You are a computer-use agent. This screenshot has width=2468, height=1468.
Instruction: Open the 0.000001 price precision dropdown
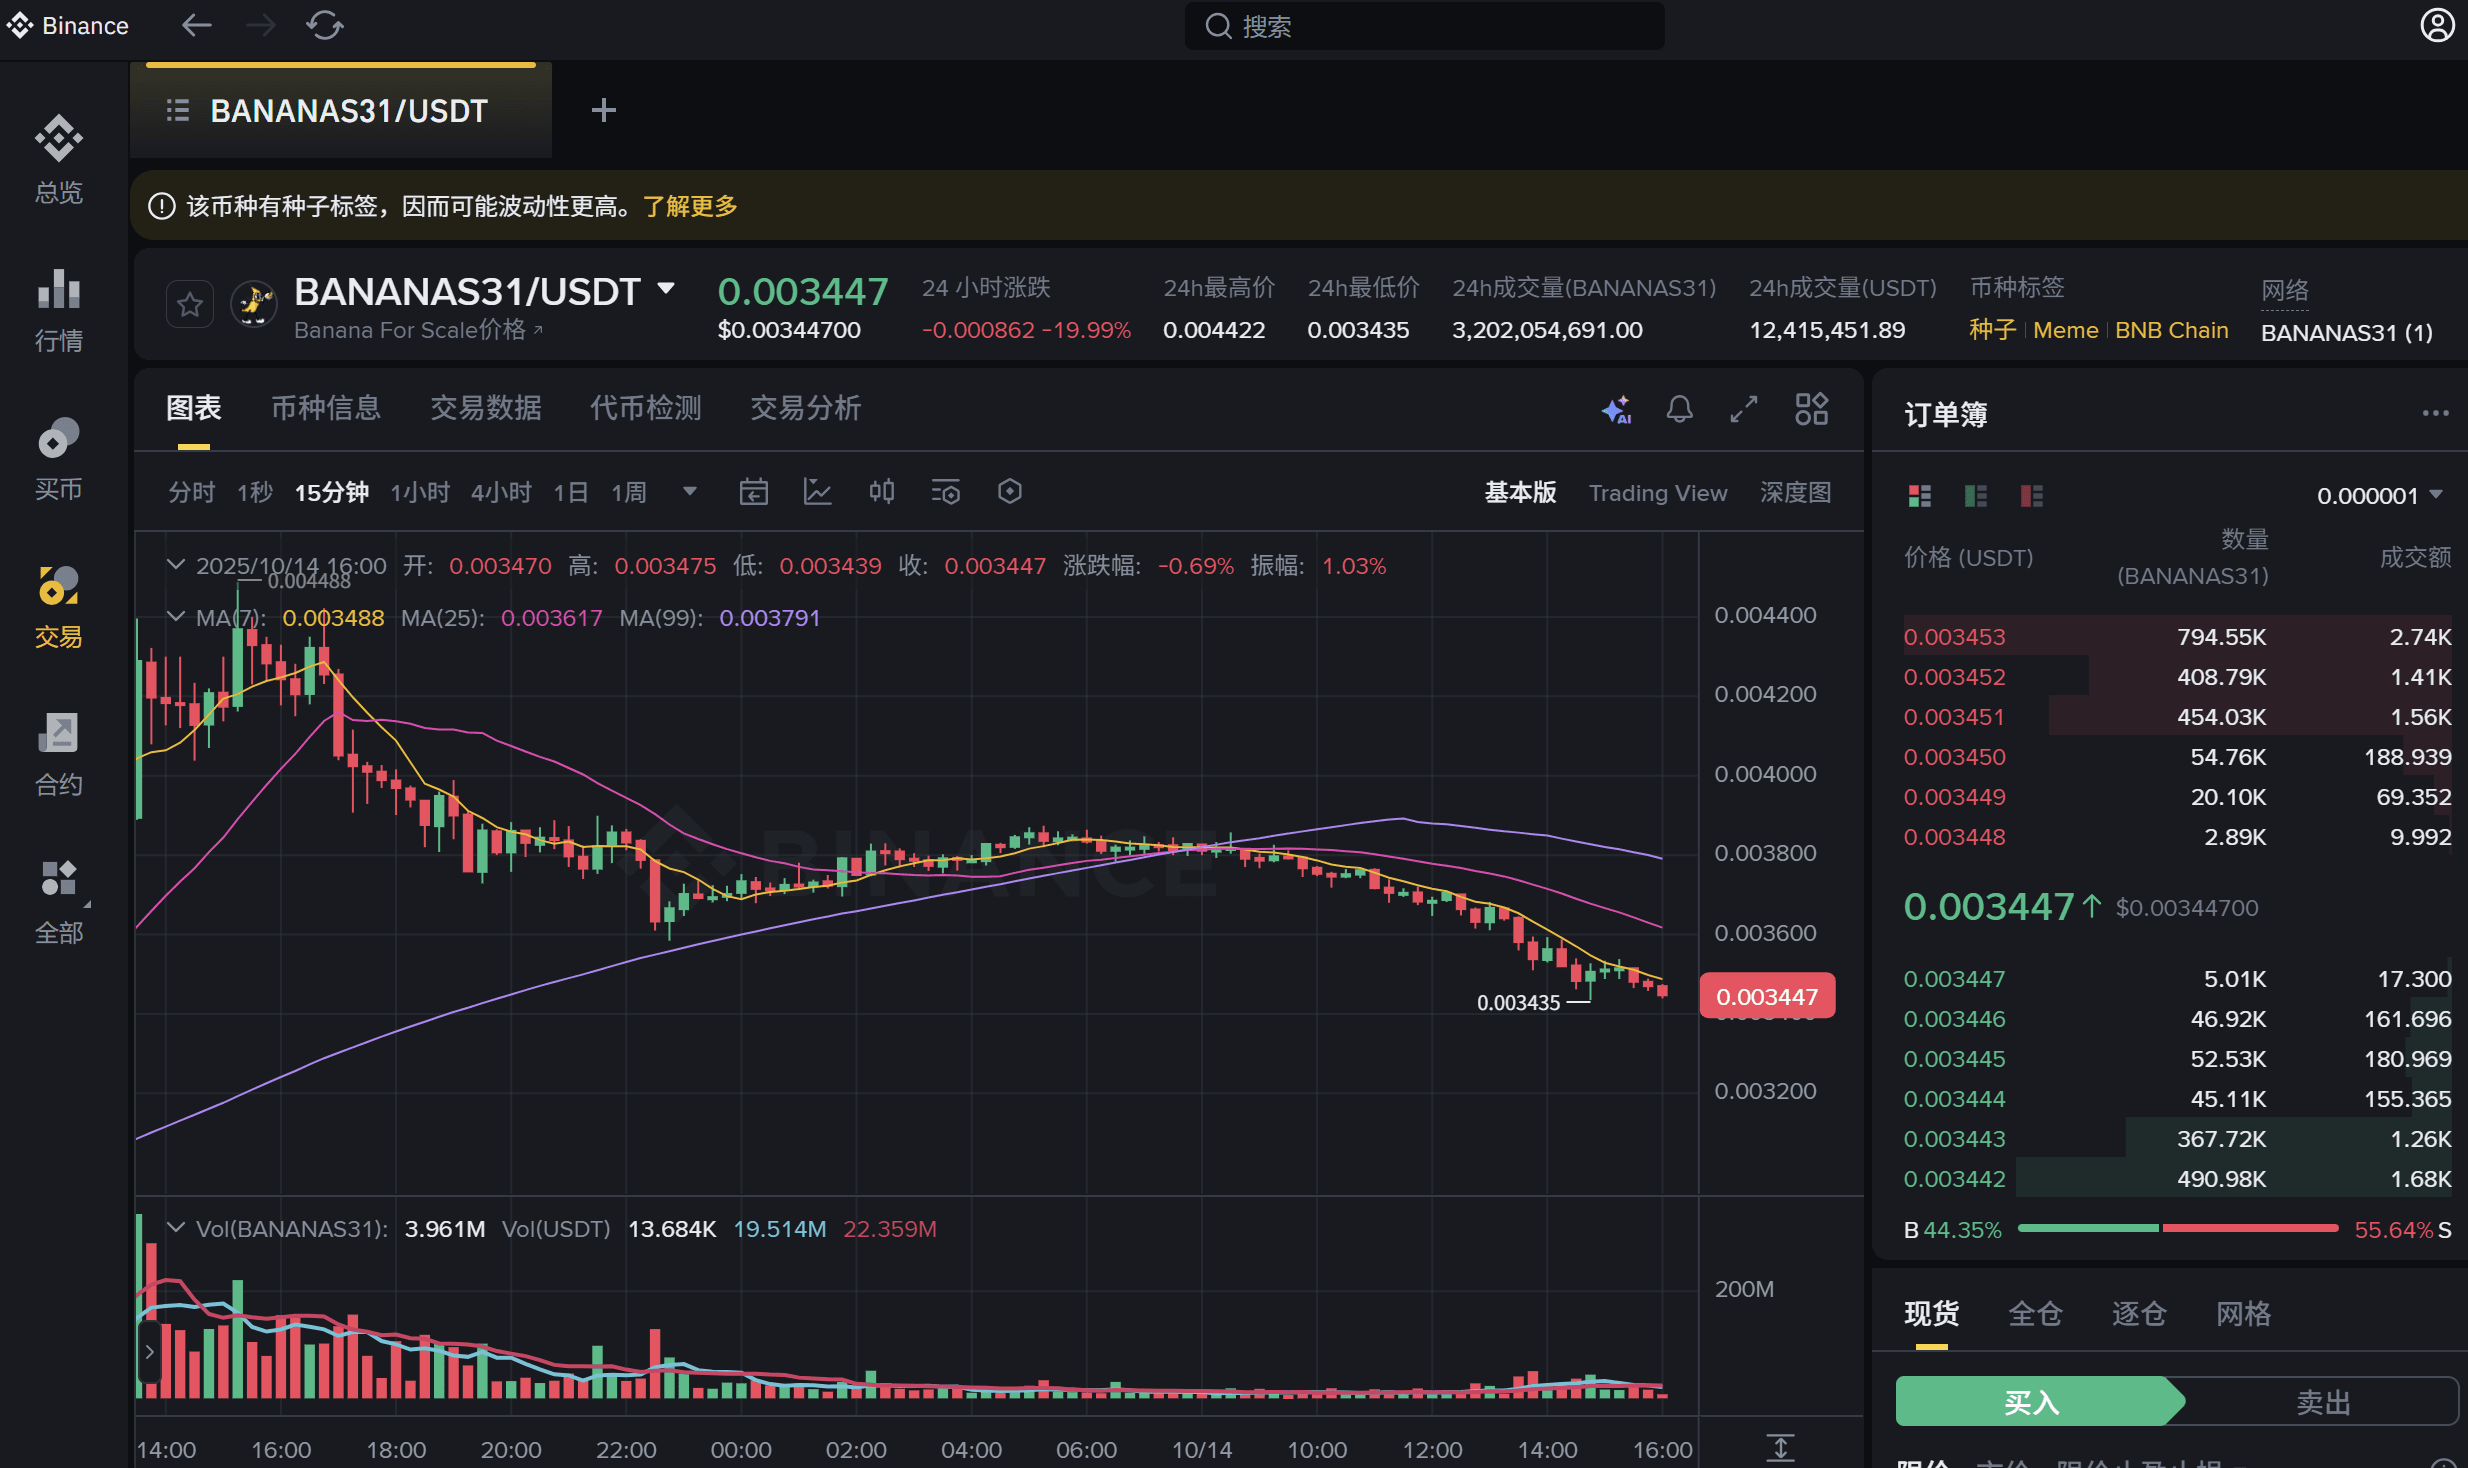click(x=2379, y=496)
